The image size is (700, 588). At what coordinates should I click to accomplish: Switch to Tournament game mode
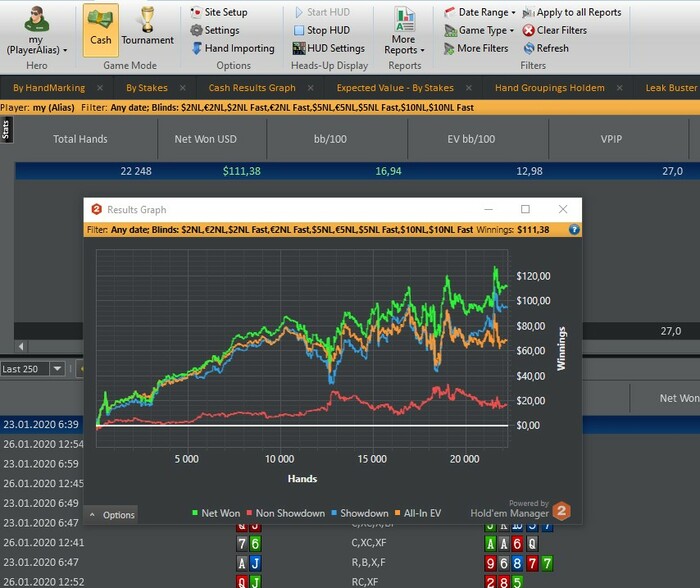pos(147,27)
